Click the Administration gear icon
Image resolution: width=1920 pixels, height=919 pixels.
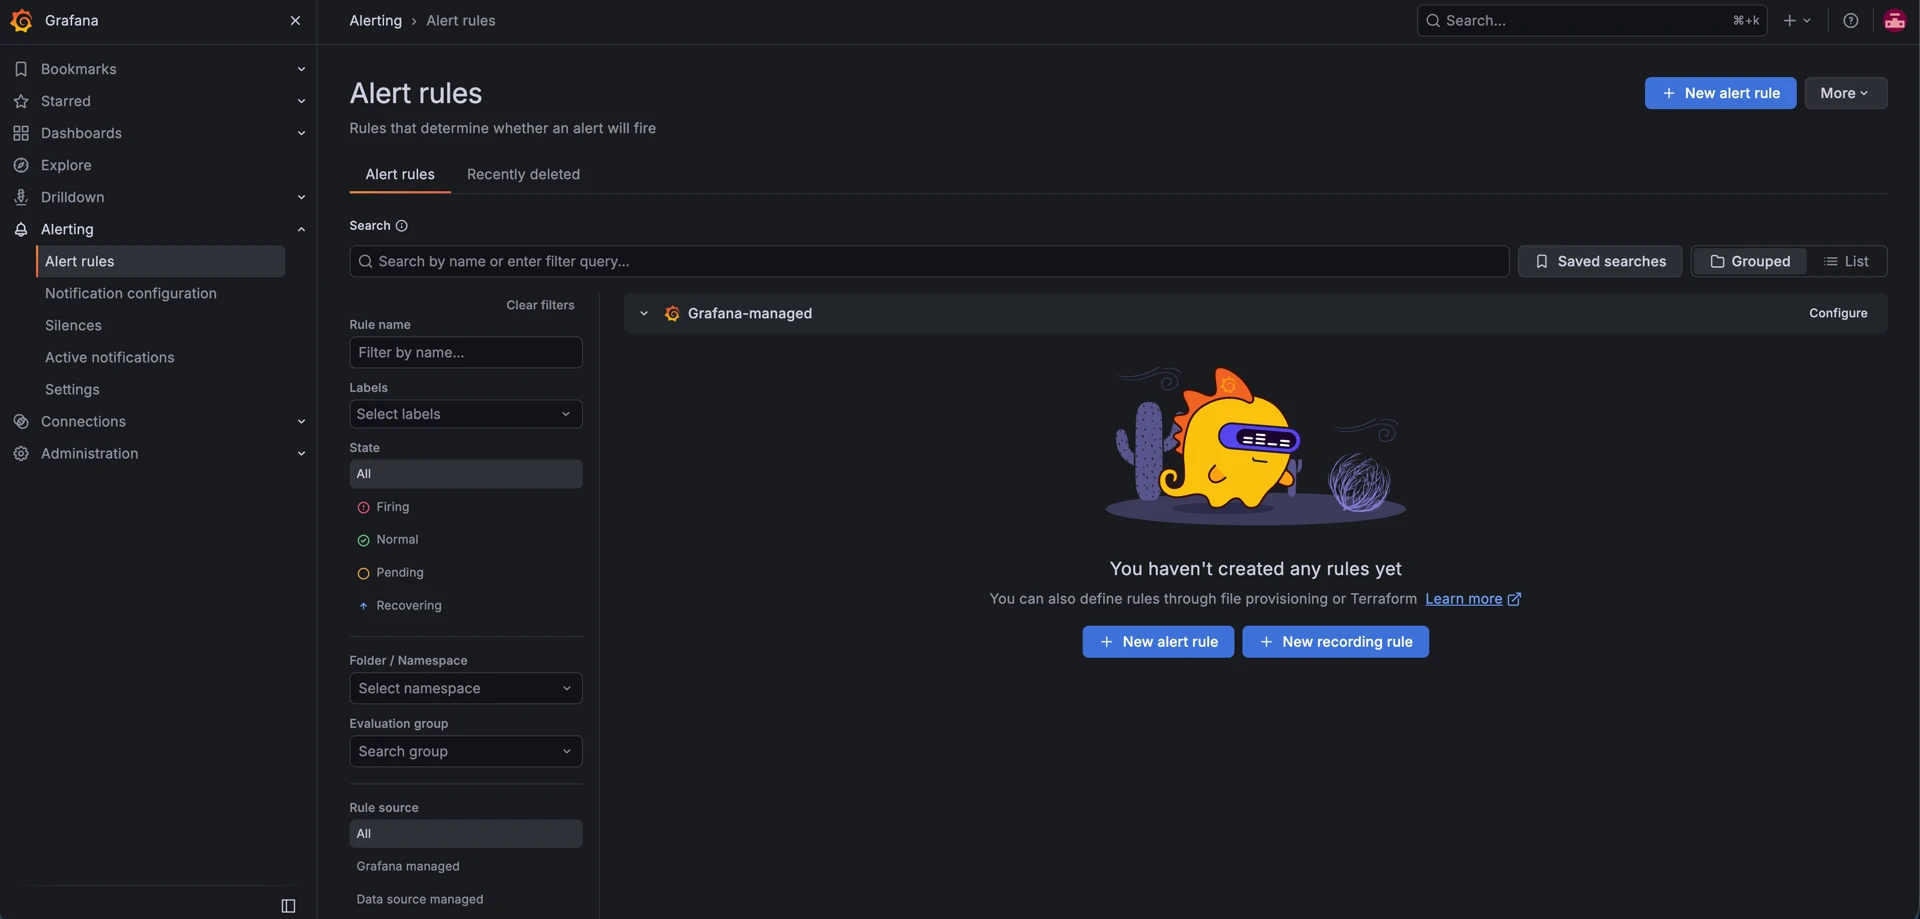21,453
